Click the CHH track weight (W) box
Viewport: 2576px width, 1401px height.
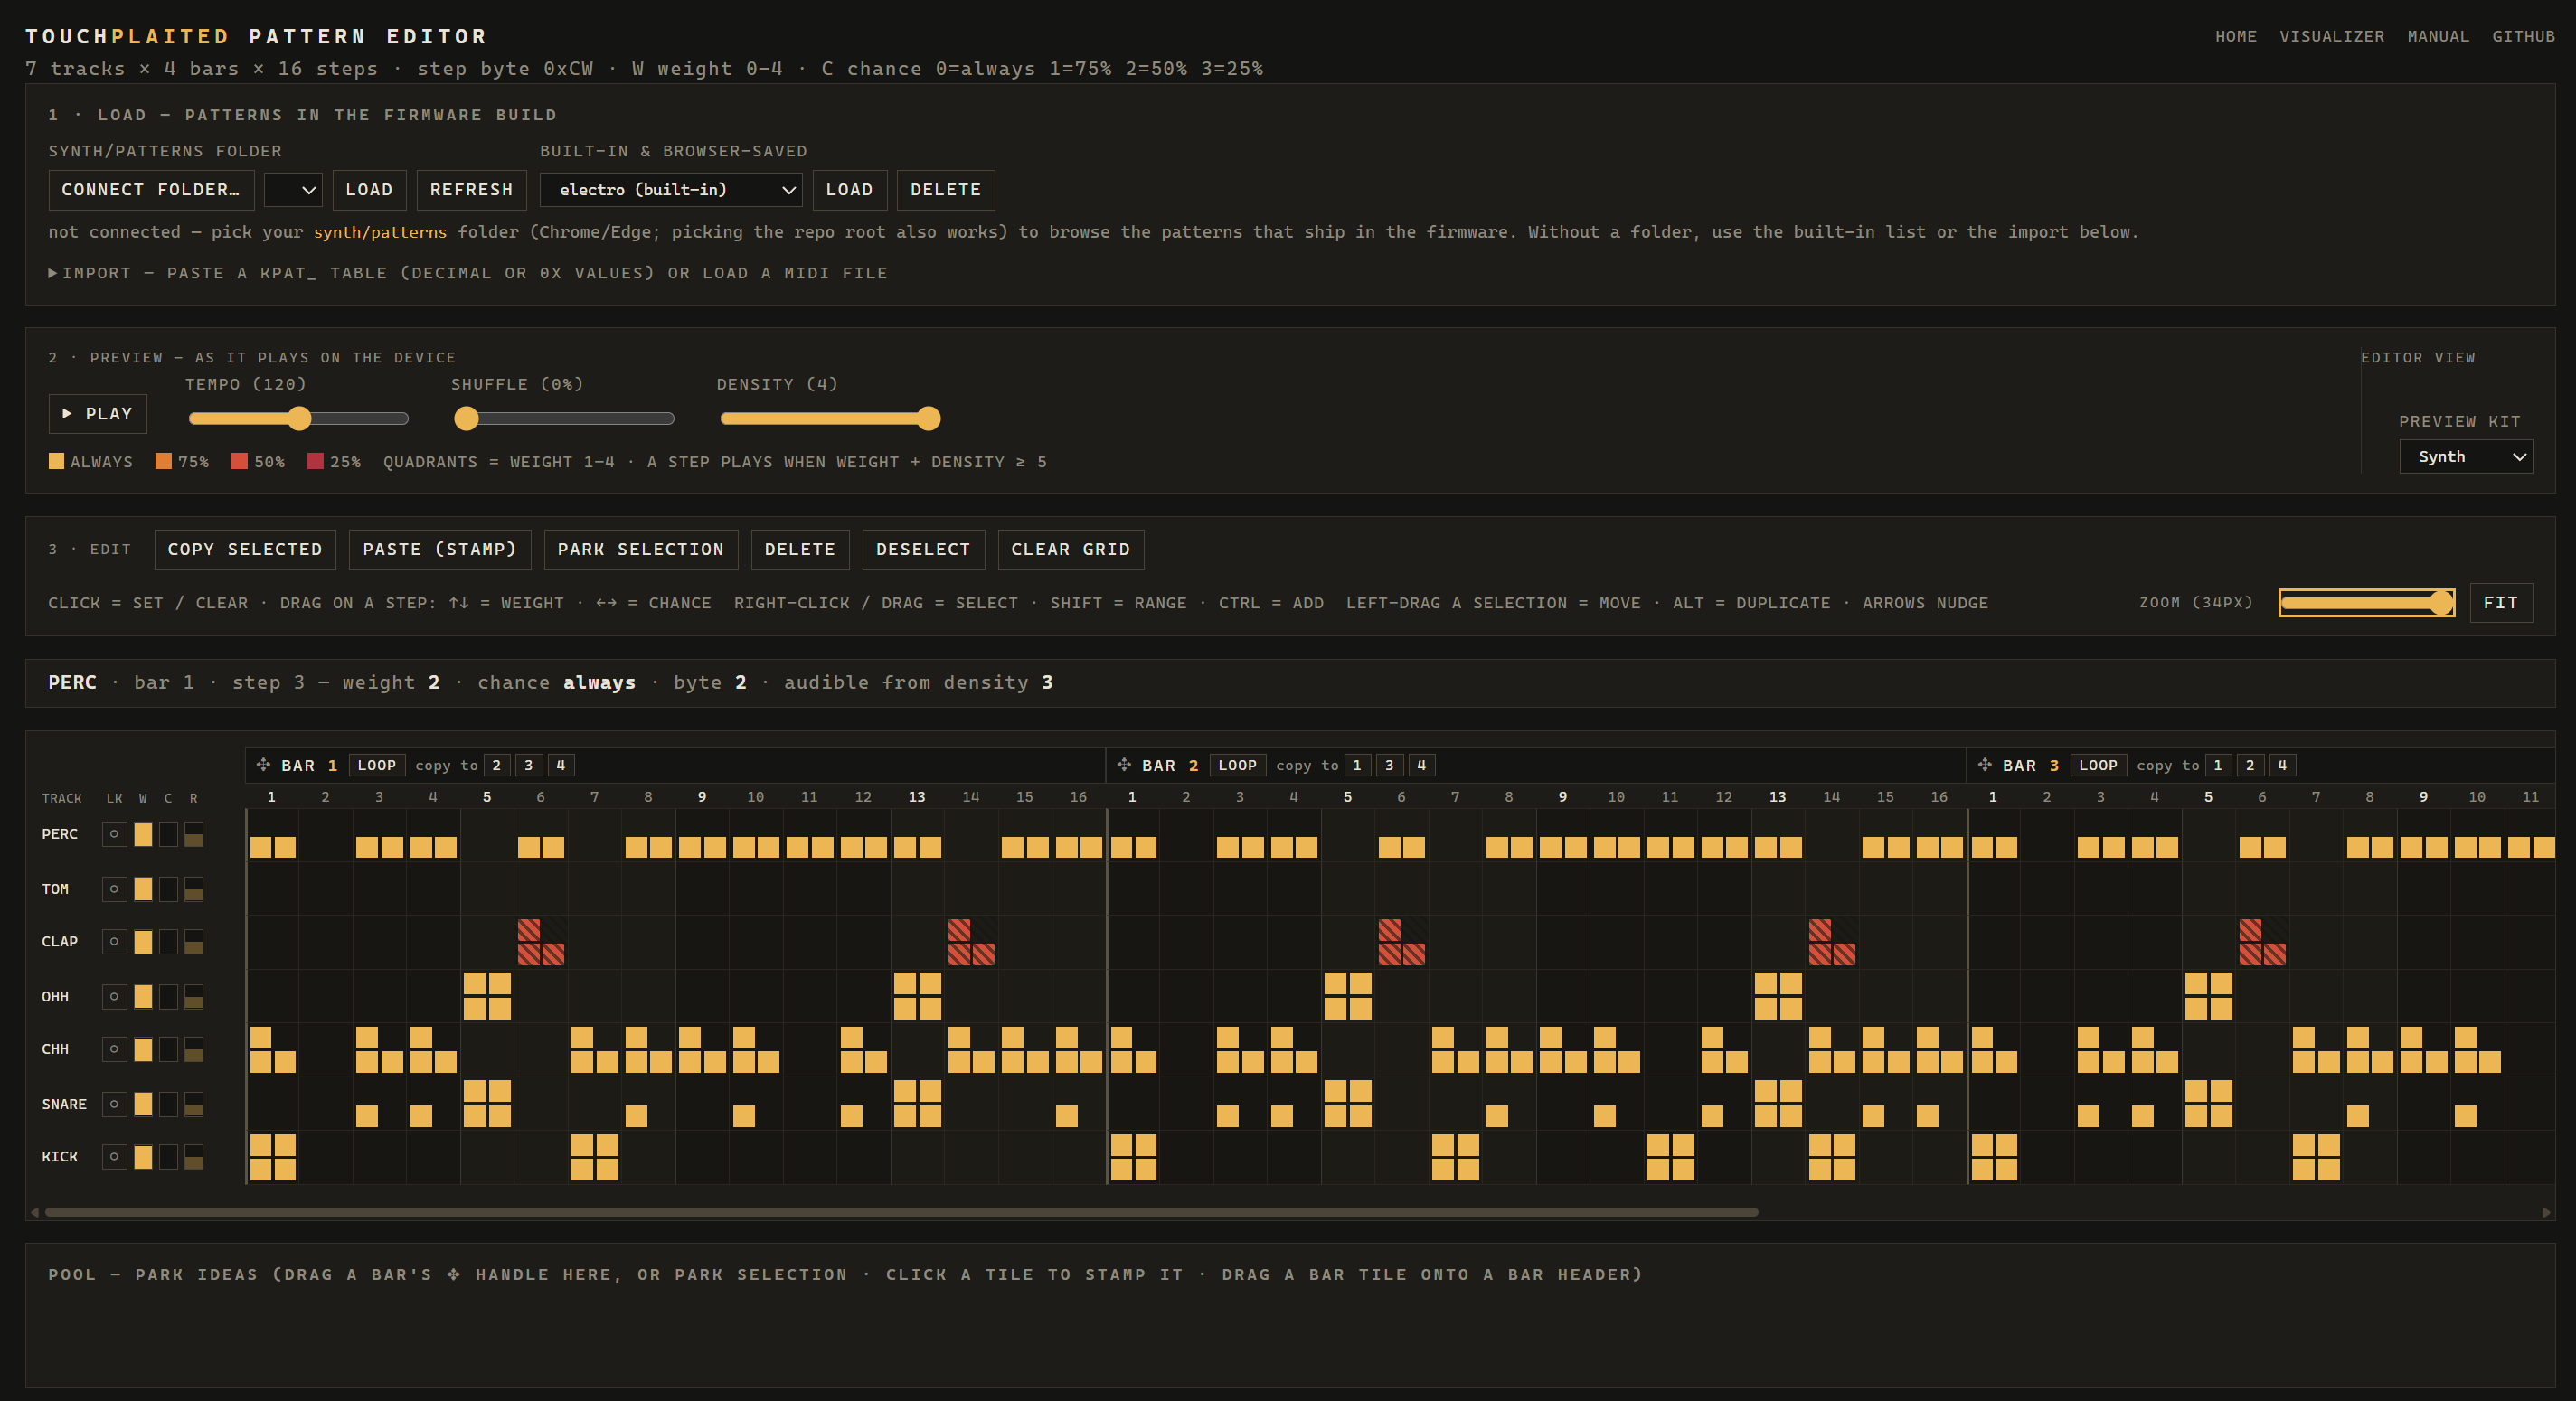tap(143, 1049)
